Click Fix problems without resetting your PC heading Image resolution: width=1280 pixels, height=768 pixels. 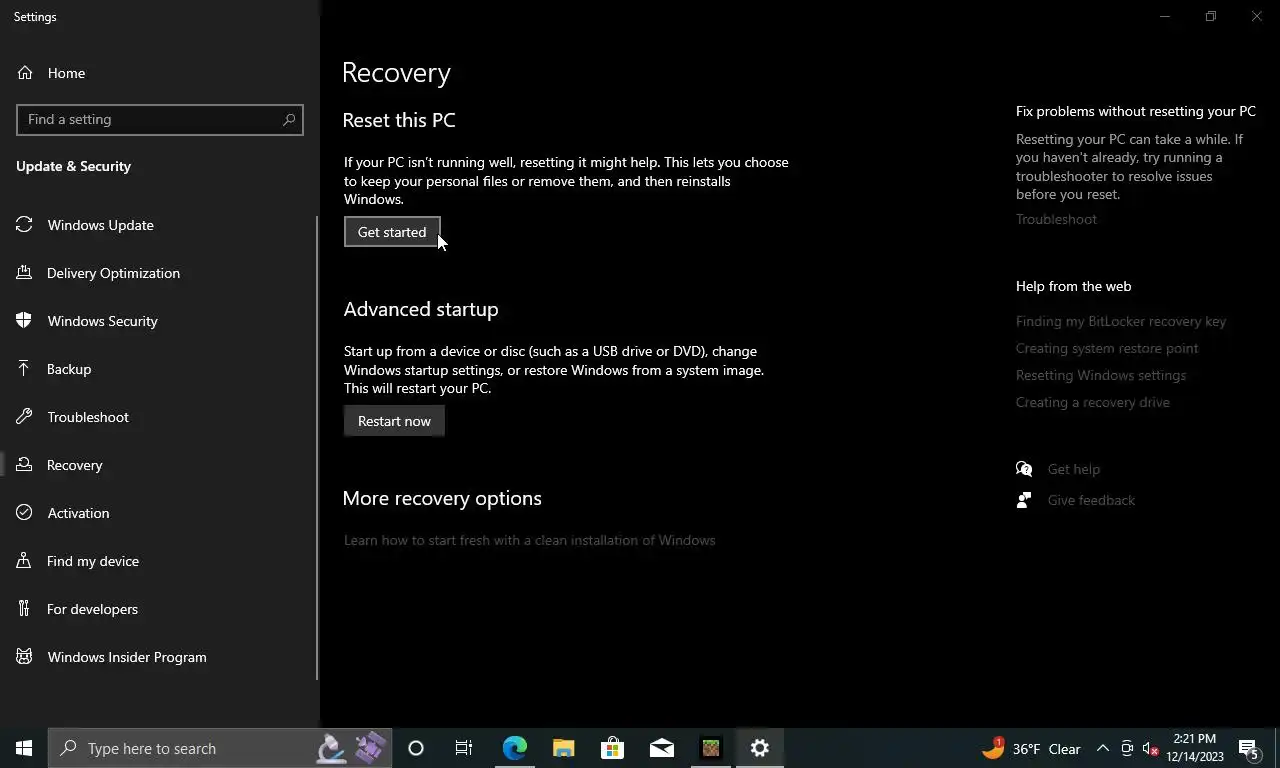(1136, 111)
